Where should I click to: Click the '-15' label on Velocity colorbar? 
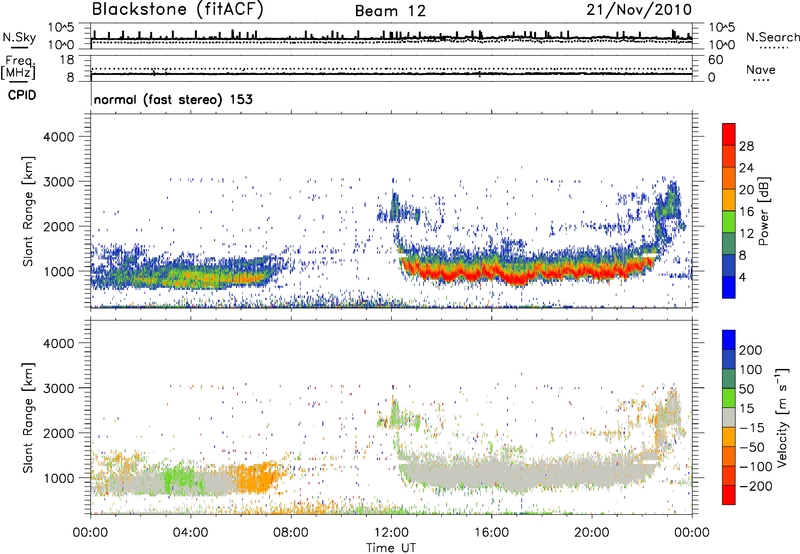[752, 428]
